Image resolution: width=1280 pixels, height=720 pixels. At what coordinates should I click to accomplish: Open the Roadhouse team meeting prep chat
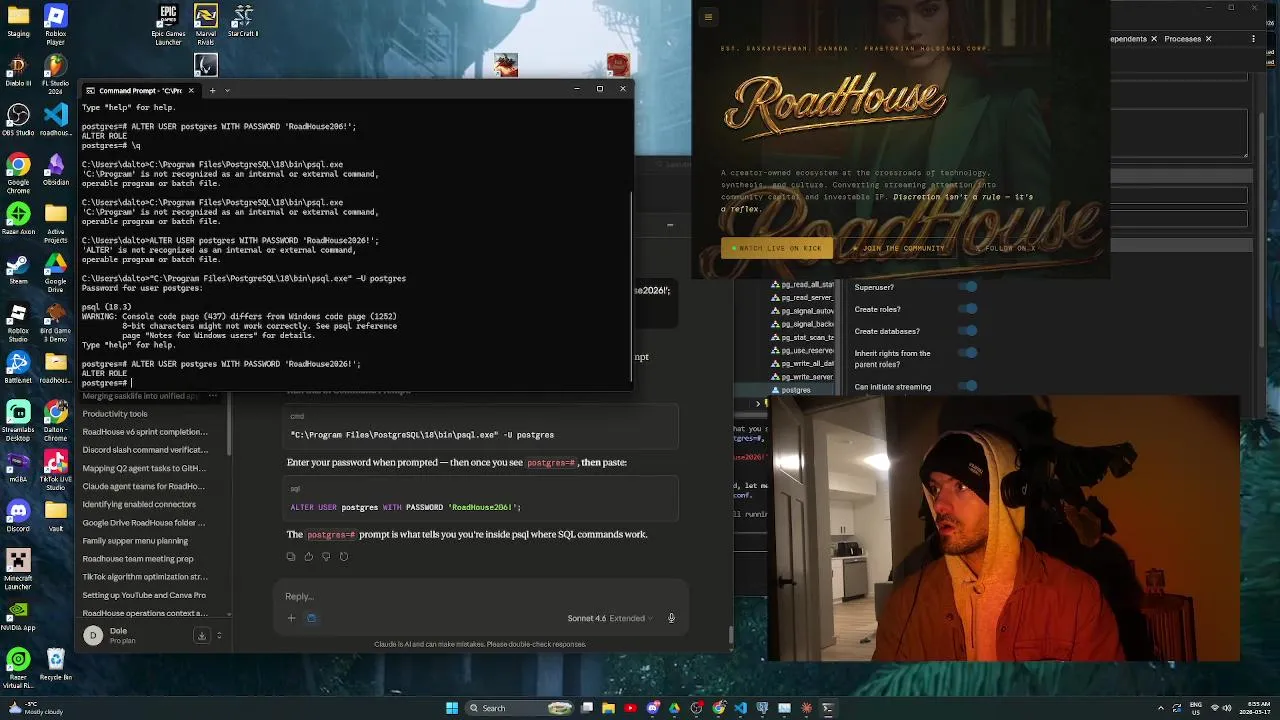[x=138, y=559]
